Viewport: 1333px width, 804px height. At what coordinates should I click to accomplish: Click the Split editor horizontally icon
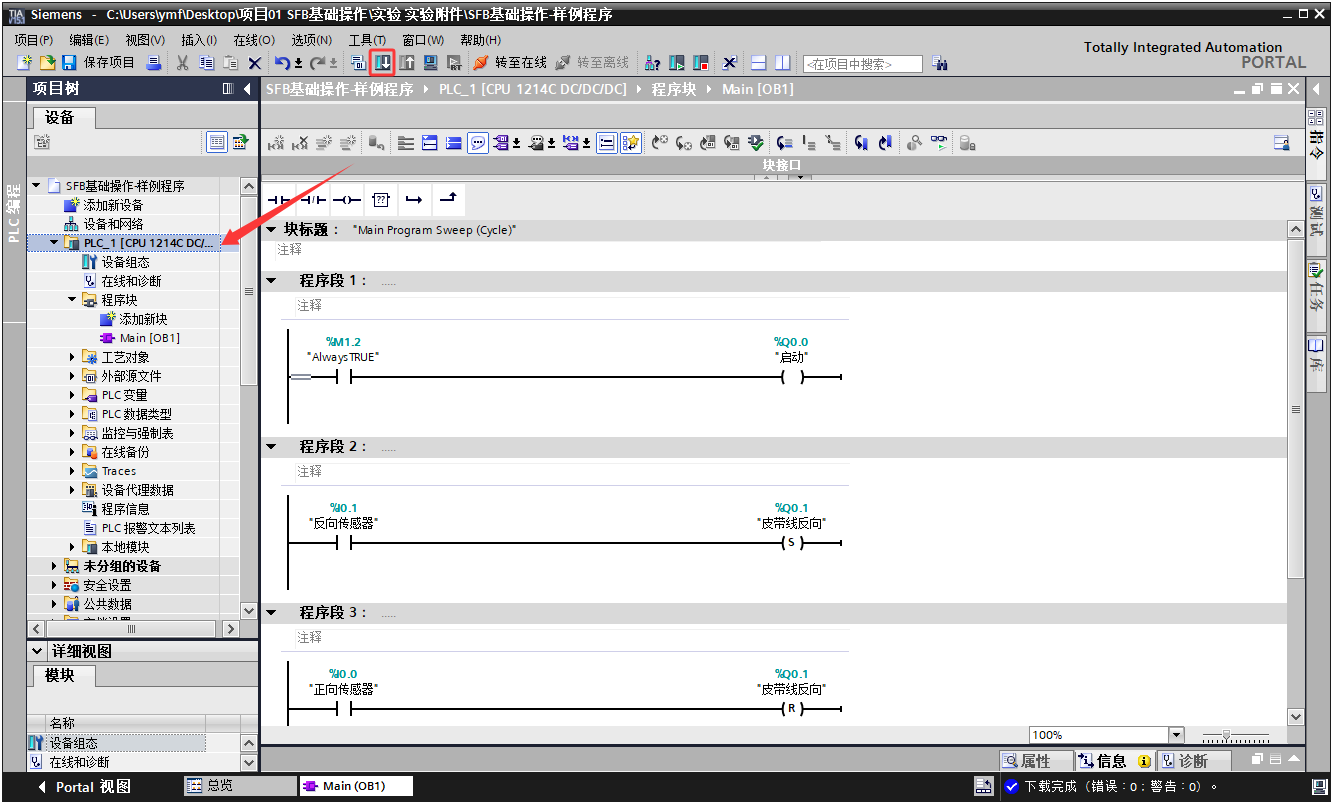(759, 63)
